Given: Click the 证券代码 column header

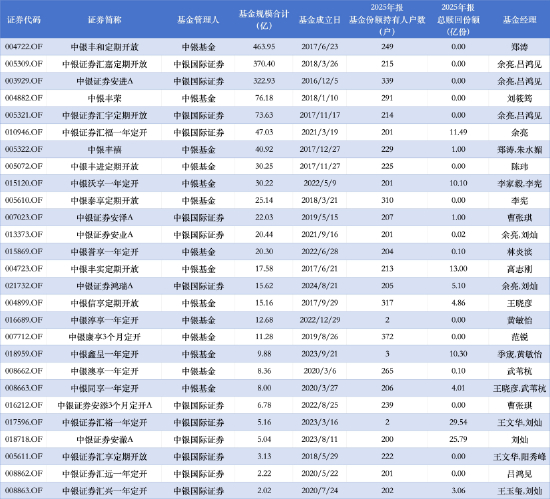Looking at the screenshot, I should (x=24, y=20).
